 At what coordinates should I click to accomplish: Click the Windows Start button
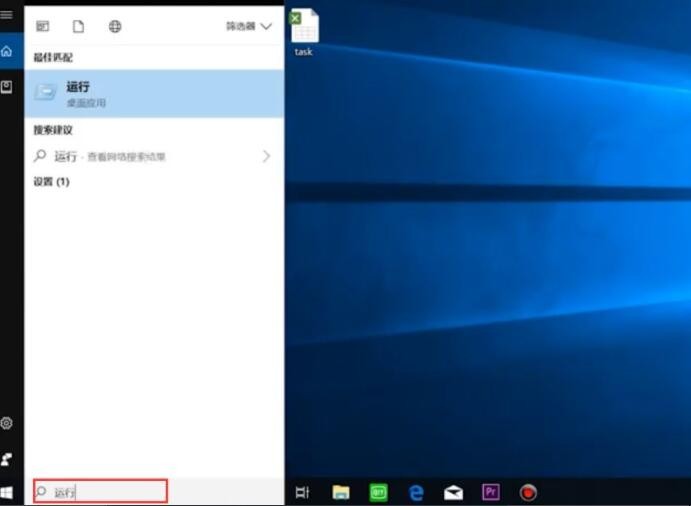click(x=8, y=492)
